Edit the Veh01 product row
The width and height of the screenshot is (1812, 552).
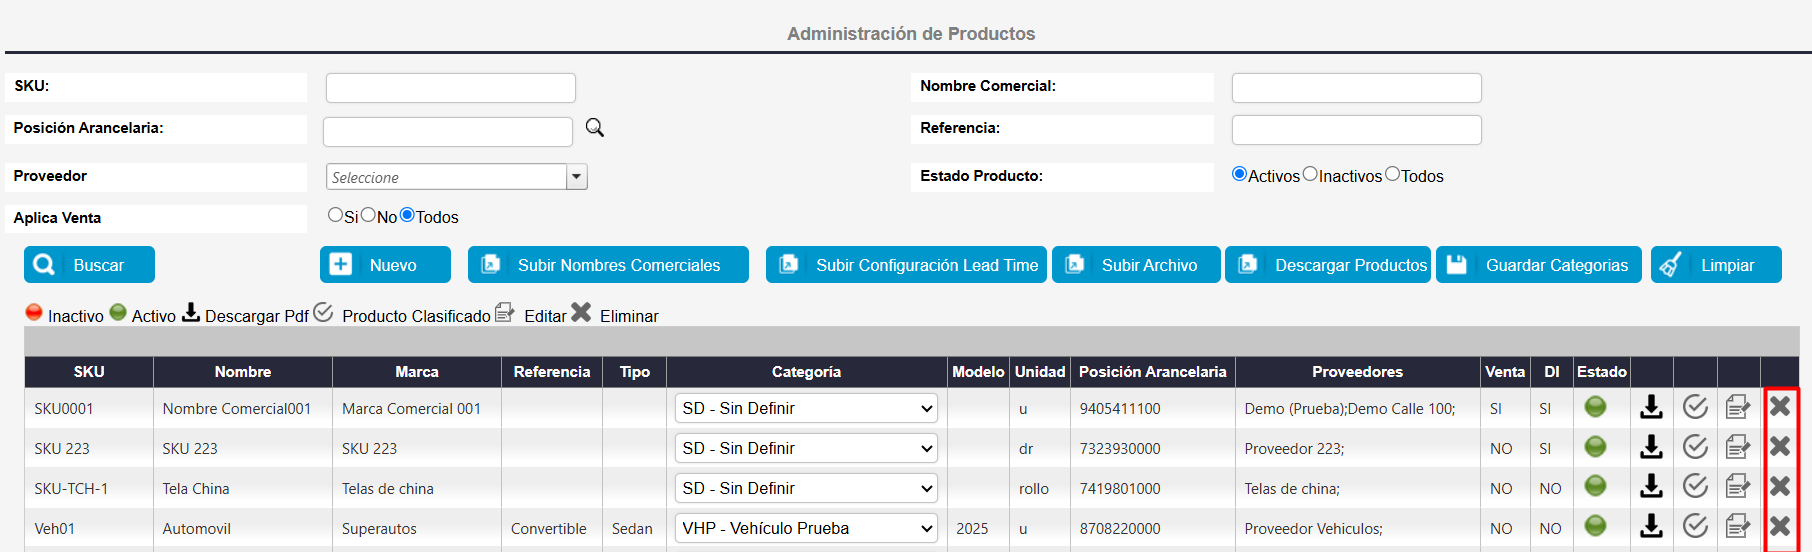coord(1738,526)
